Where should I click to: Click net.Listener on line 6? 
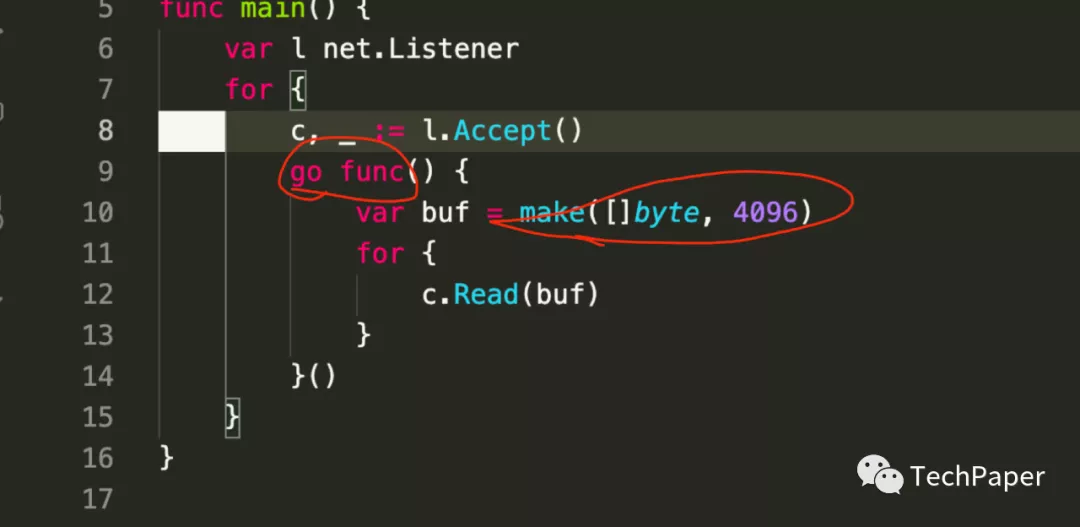(x=421, y=49)
